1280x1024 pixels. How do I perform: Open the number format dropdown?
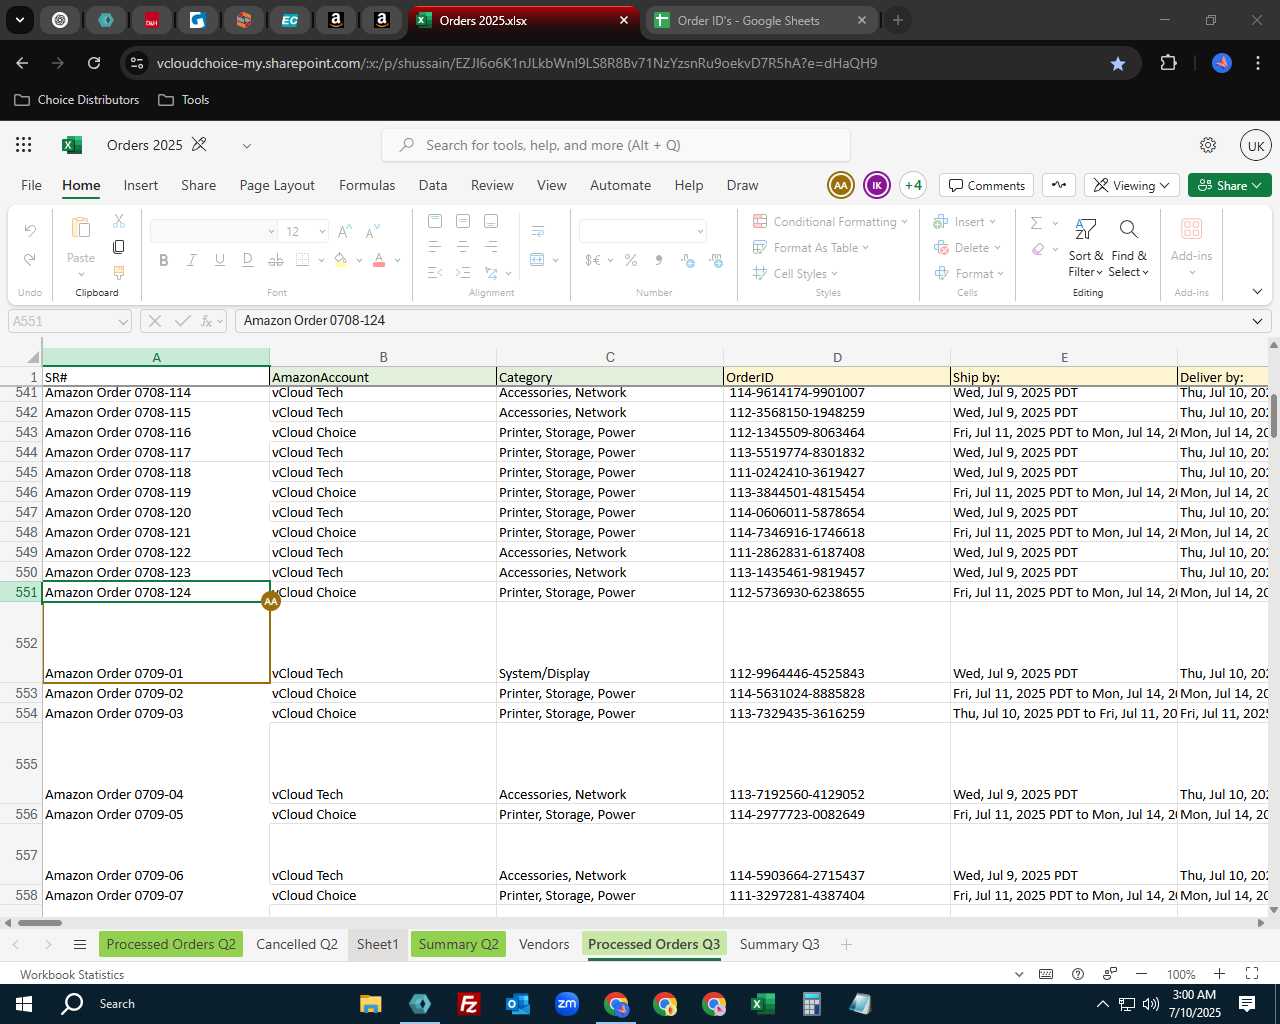pos(700,231)
